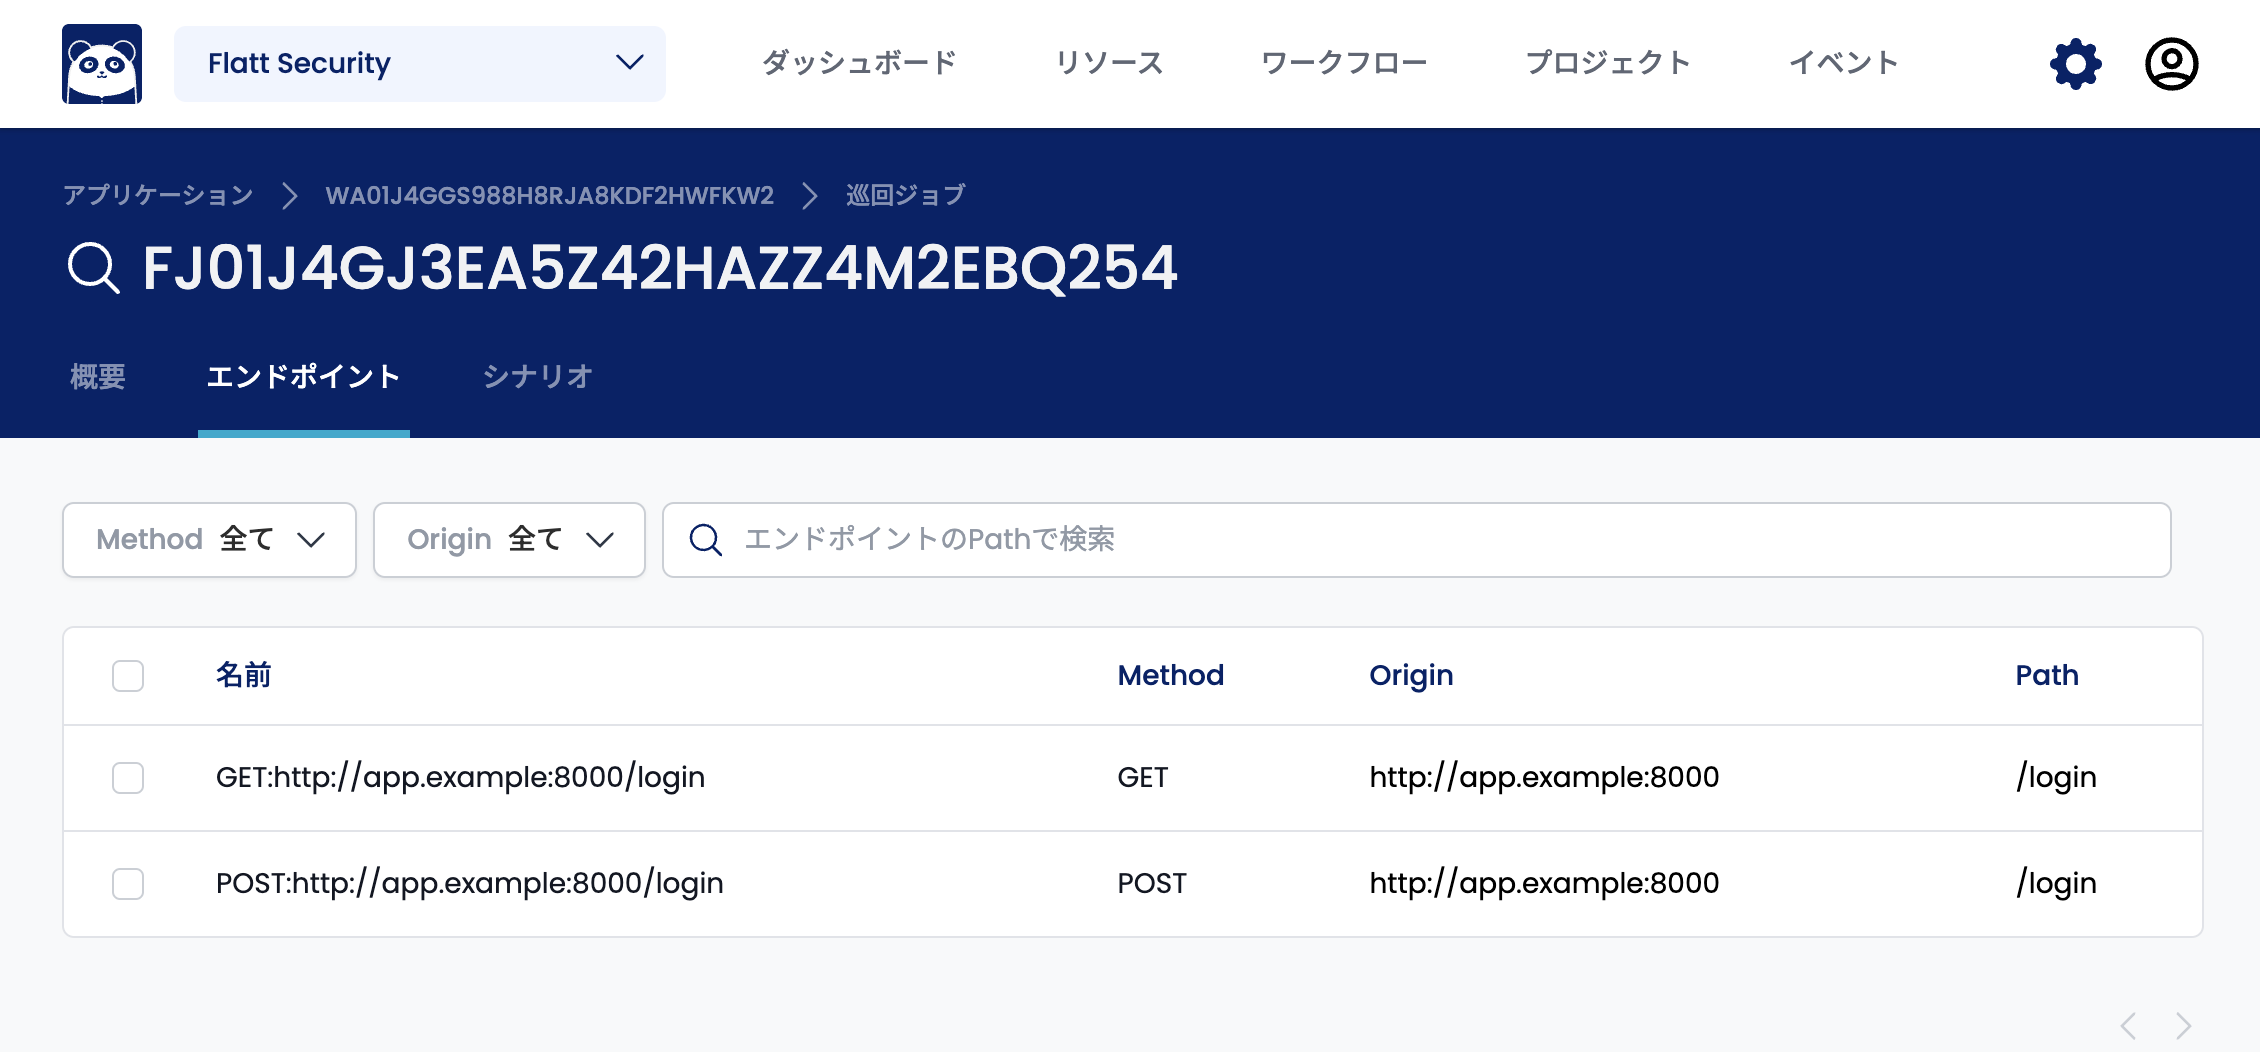
Task: Switch to the 概要 tab
Action: pos(98,377)
